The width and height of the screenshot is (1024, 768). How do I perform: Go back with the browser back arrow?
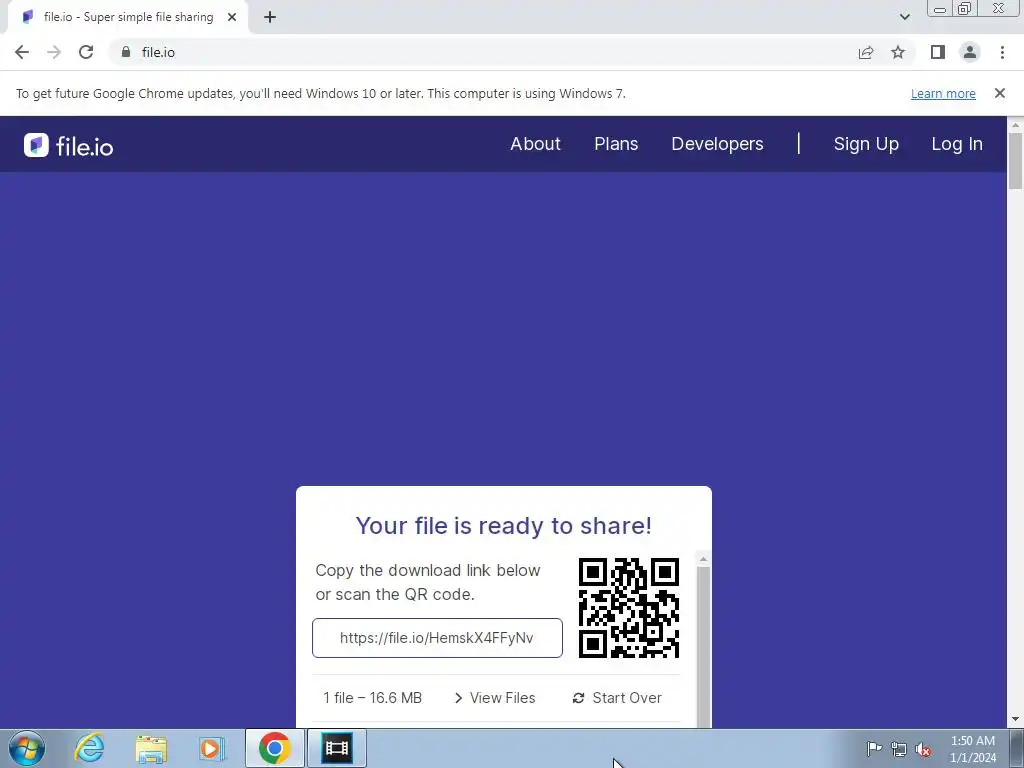22,52
